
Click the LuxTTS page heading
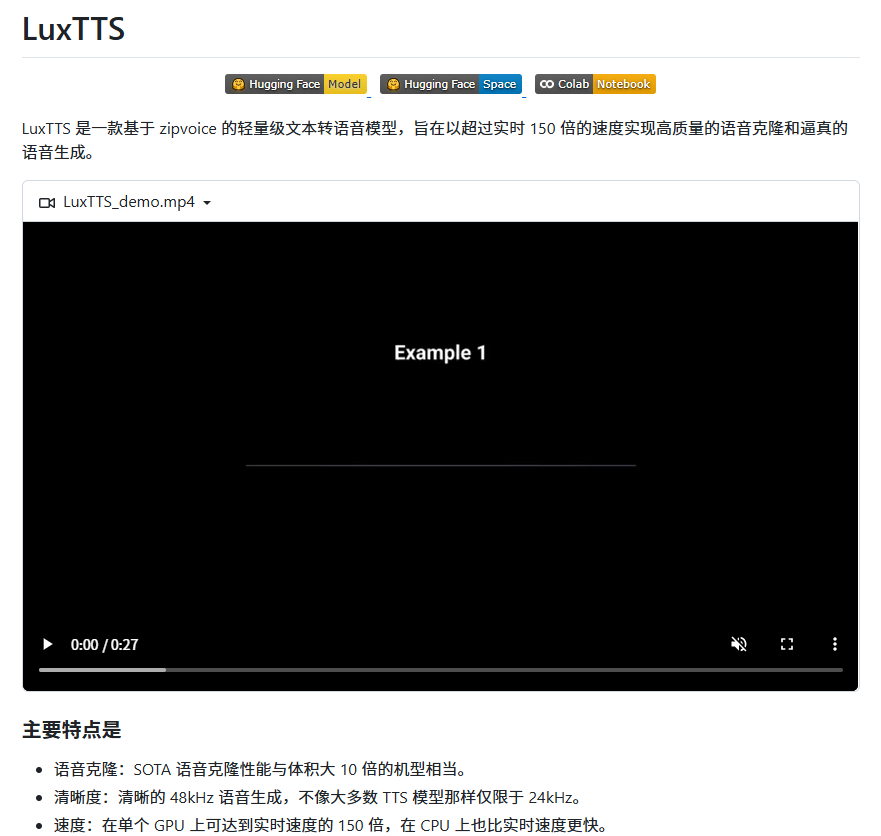click(x=74, y=29)
